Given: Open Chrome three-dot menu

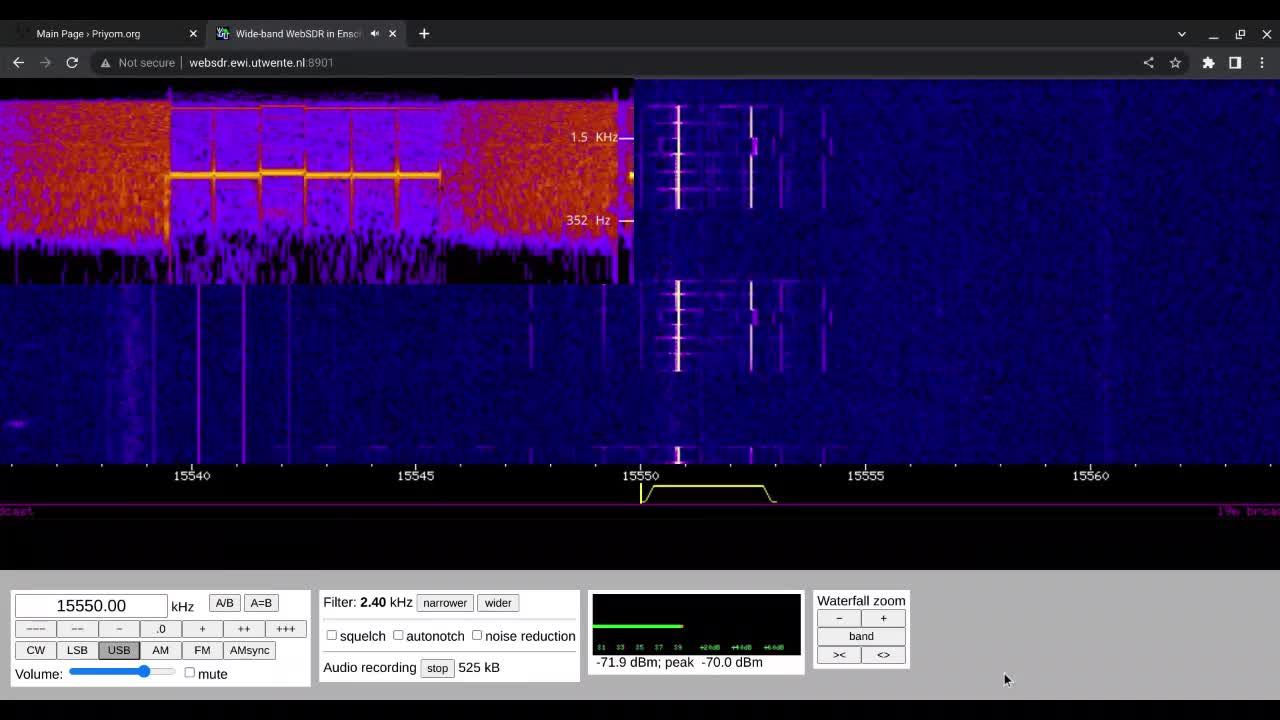Looking at the screenshot, I should coord(1262,62).
